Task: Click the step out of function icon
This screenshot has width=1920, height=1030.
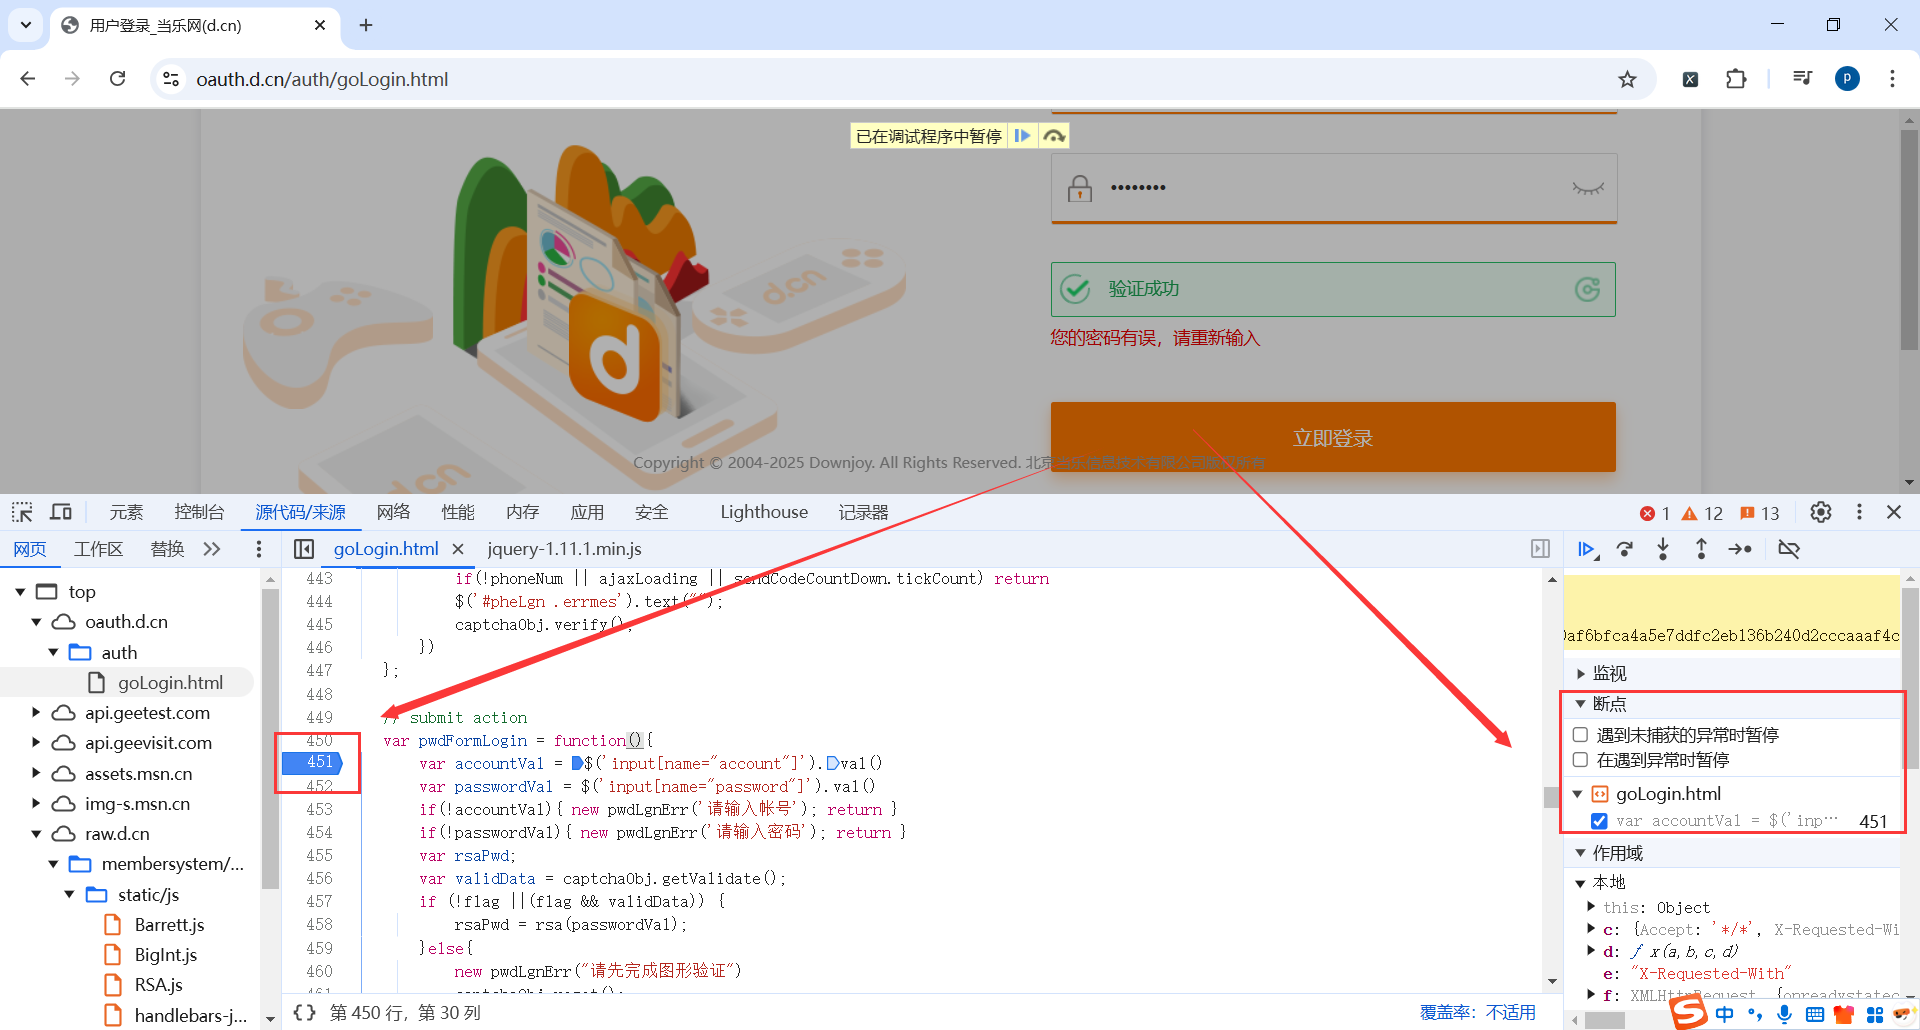Action: pyautogui.click(x=1701, y=549)
